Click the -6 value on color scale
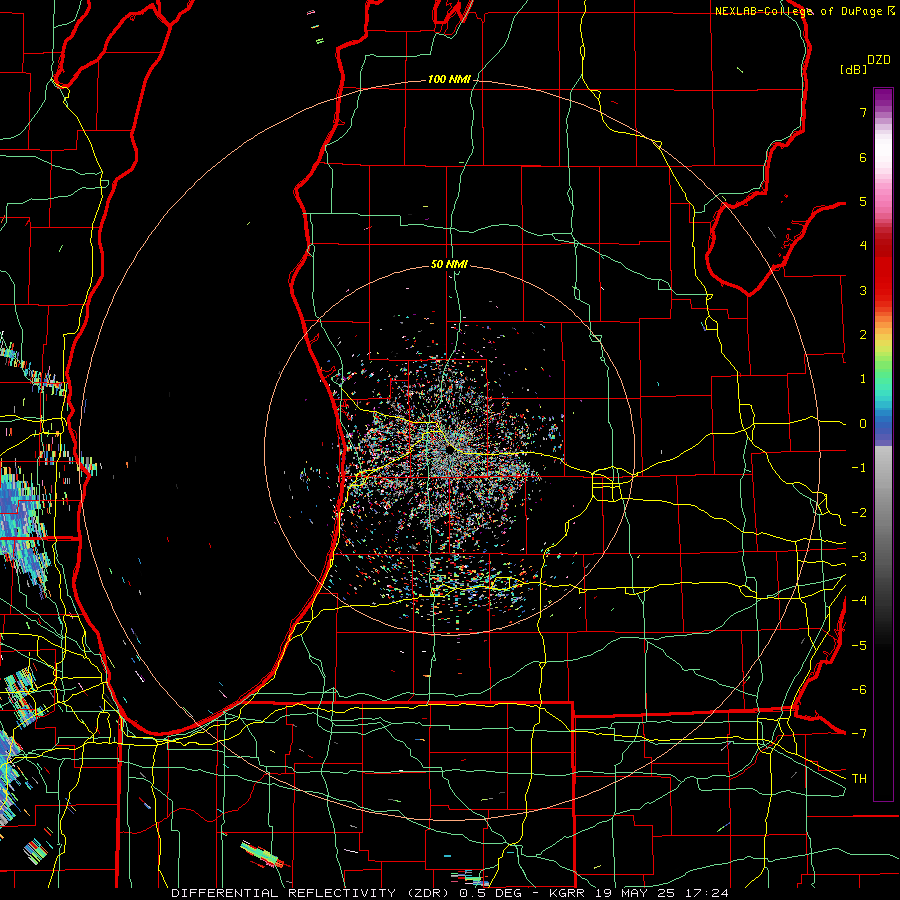The width and height of the screenshot is (900, 900). coord(859,690)
